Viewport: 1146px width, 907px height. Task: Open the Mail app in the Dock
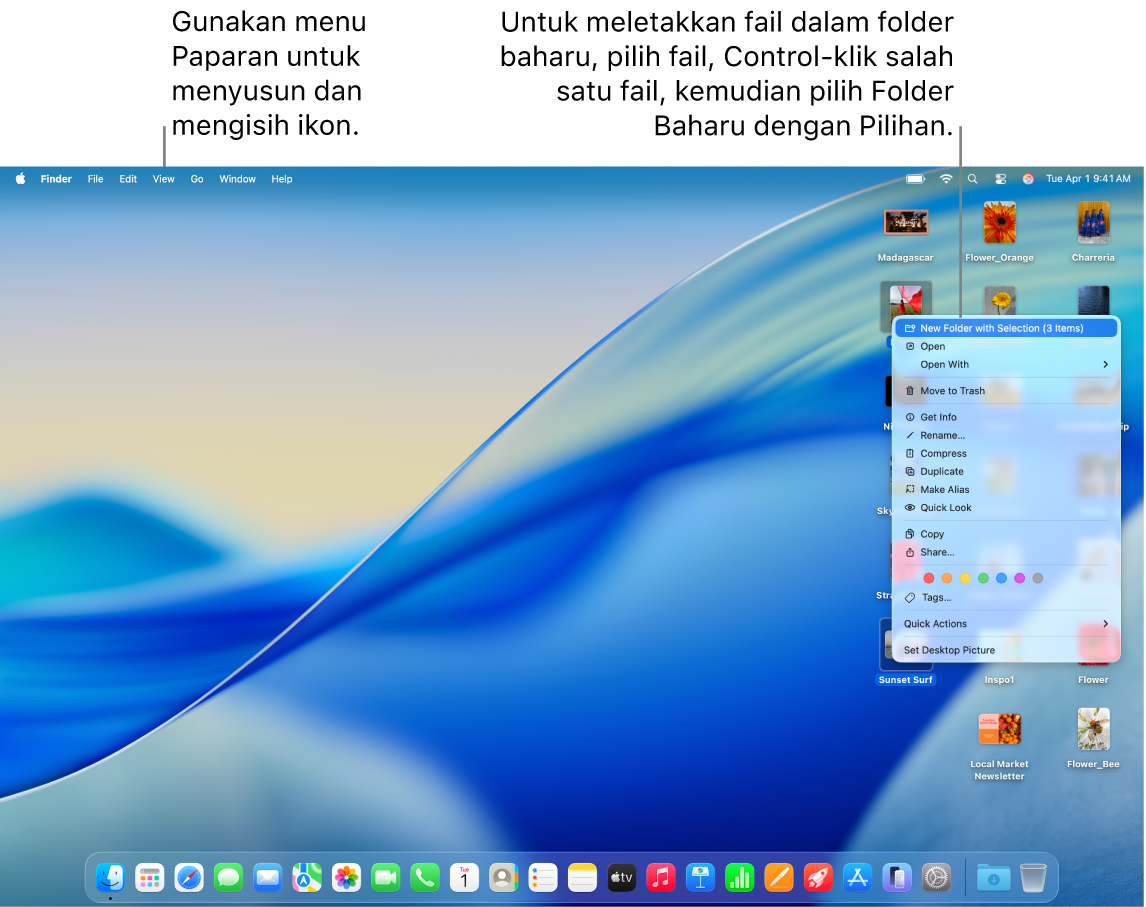267,877
